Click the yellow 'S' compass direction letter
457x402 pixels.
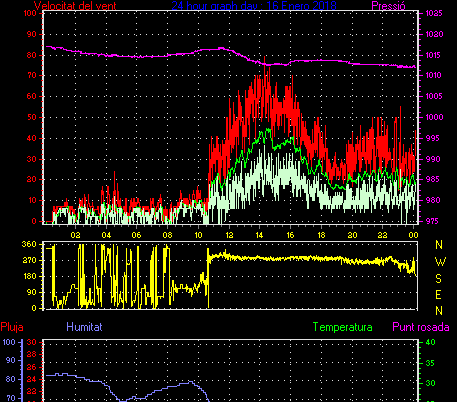[439, 278]
